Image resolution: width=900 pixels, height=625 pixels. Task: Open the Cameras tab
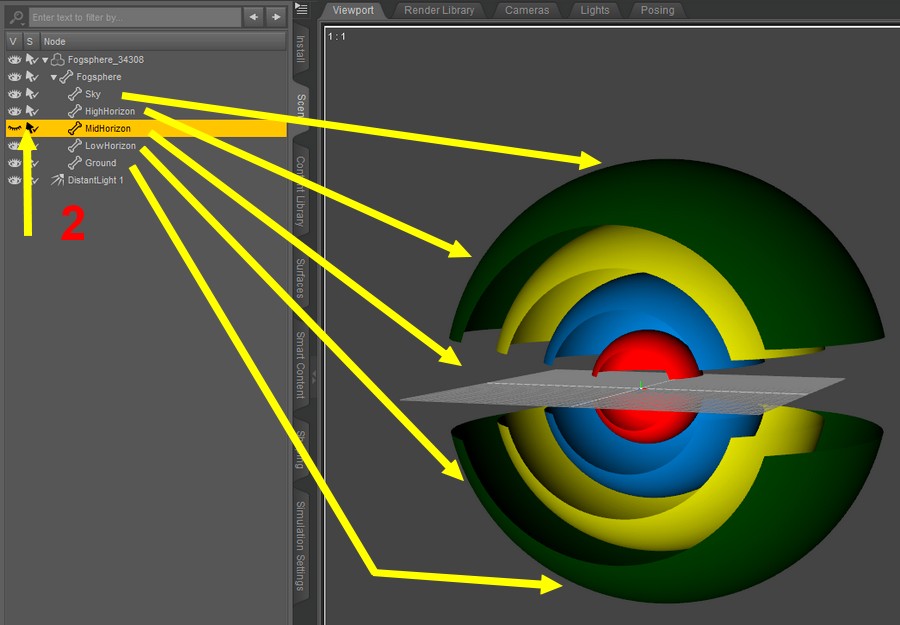527,10
